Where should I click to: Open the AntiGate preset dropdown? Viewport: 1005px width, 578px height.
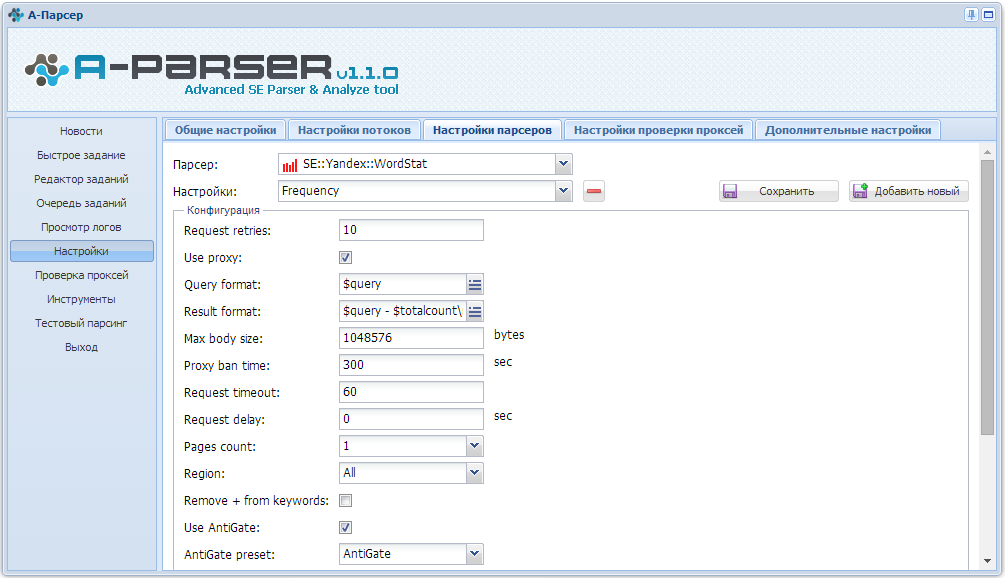click(x=474, y=554)
